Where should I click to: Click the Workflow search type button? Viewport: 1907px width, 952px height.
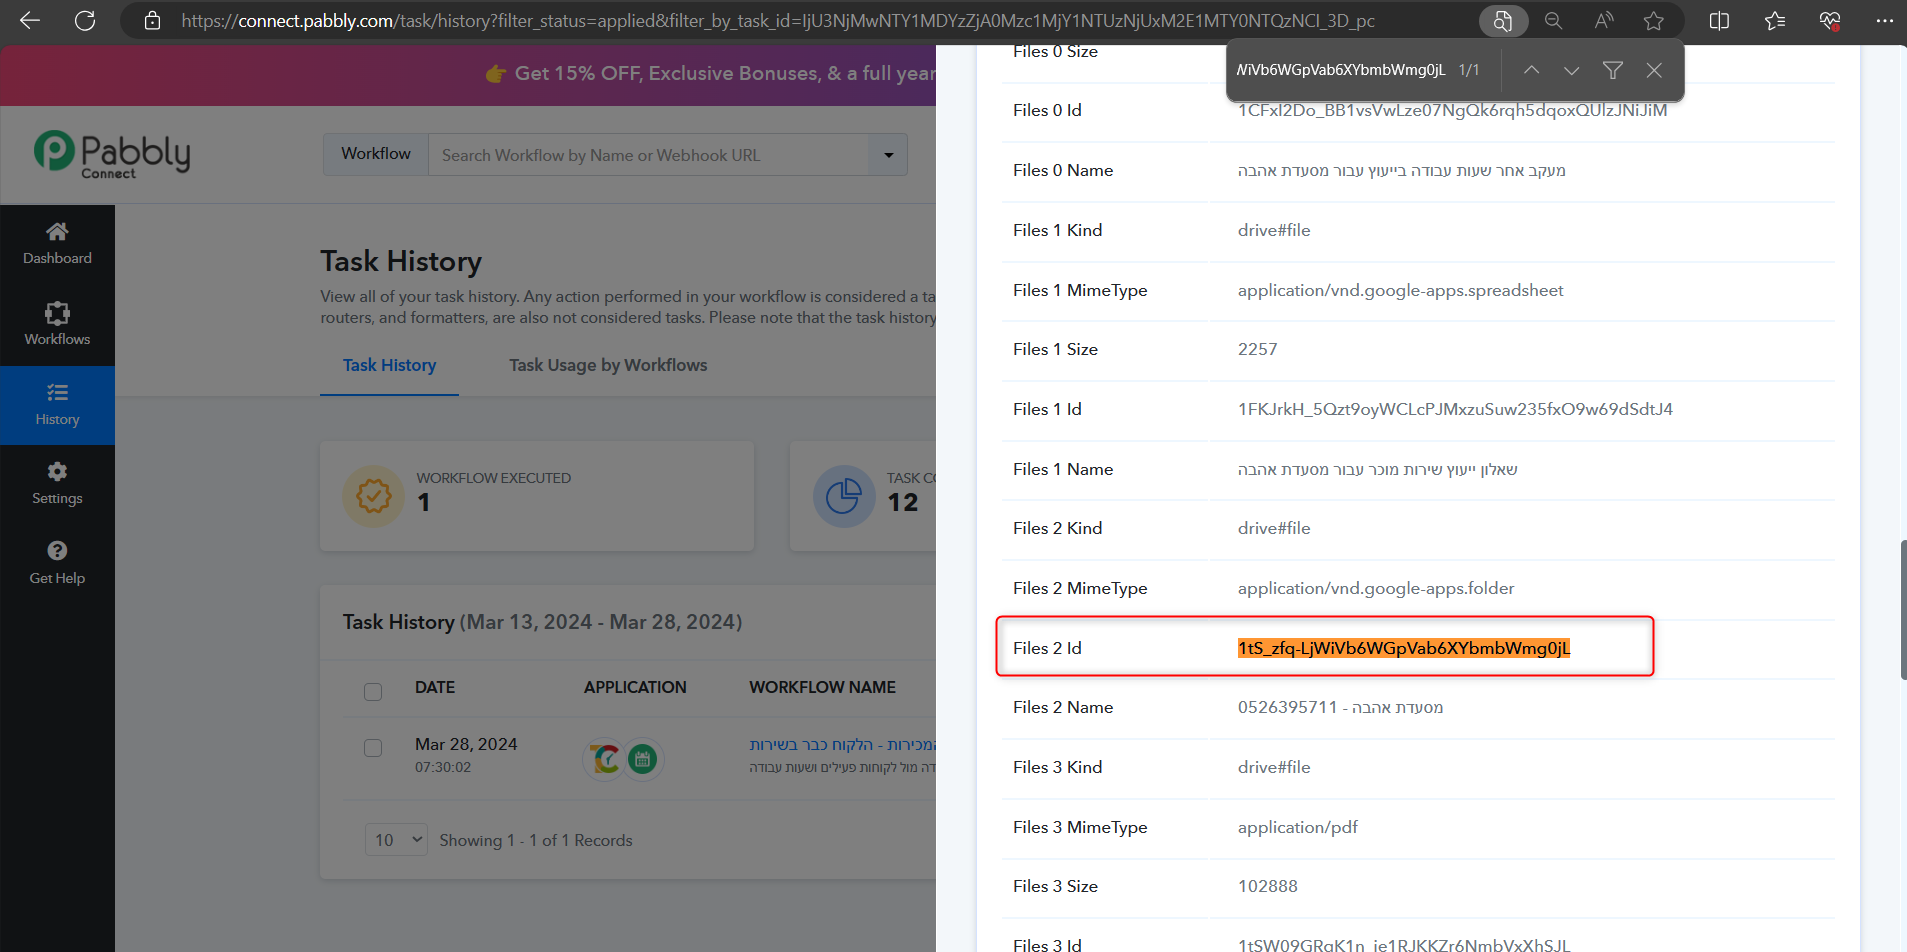376,154
